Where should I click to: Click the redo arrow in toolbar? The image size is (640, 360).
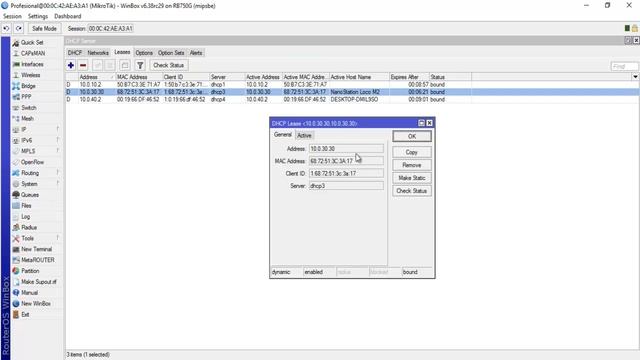tap(19, 29)
